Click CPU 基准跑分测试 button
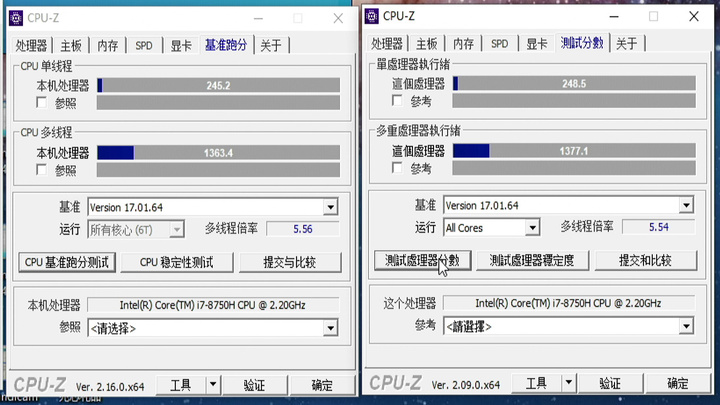 click(x=67, y=262)
